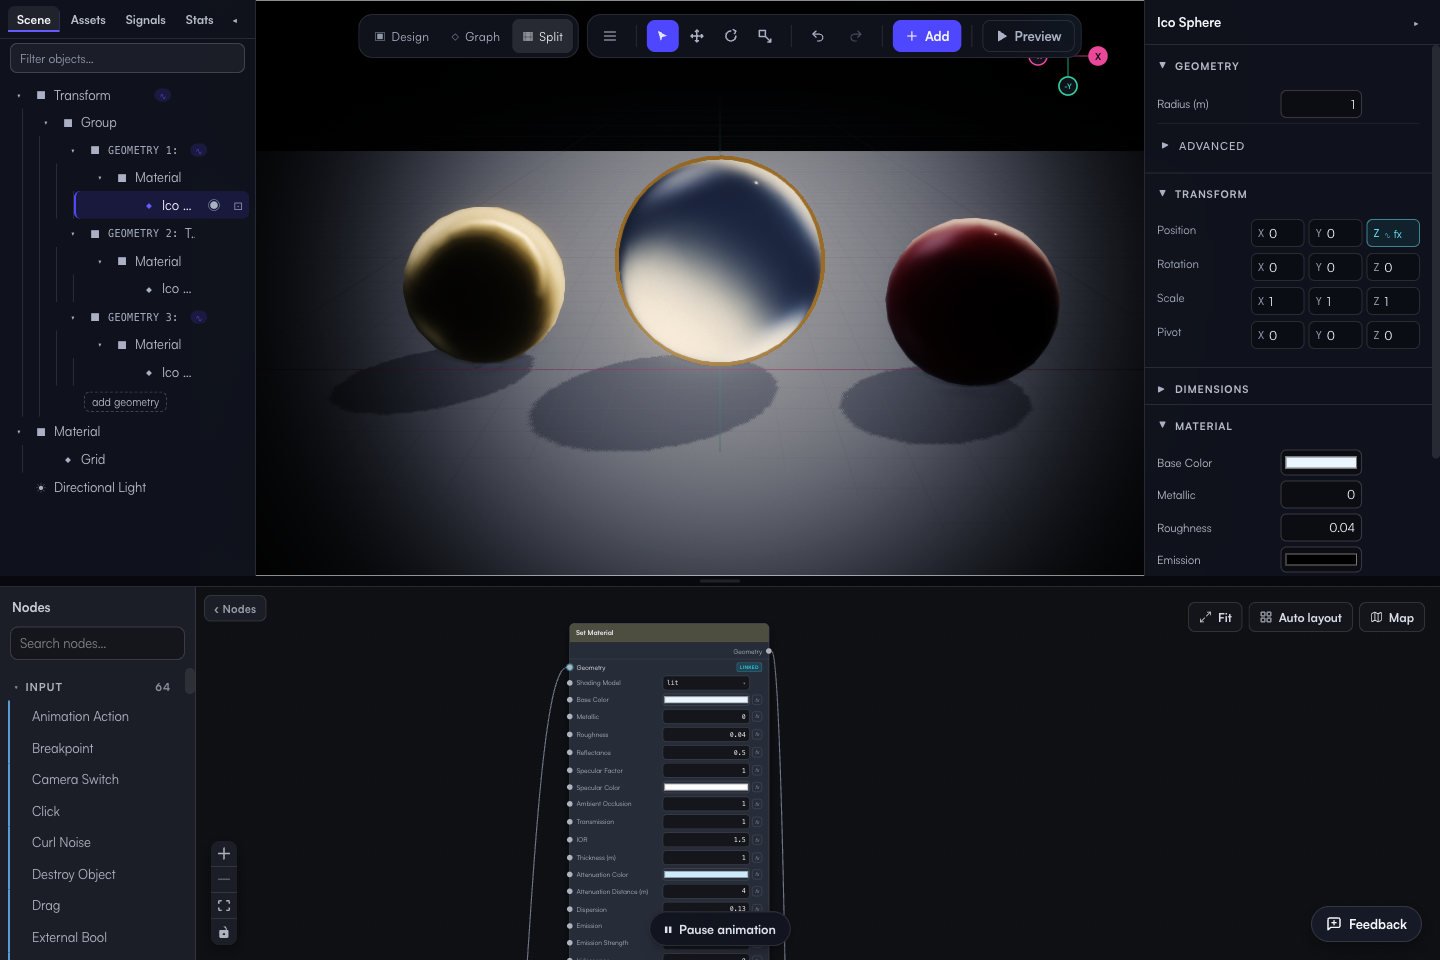Redo the last undone action

point(856,36)
